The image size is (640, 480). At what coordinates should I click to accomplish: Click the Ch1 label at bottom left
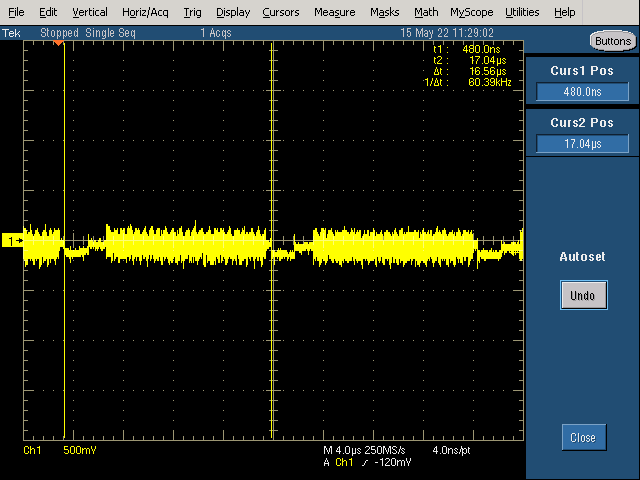(x=32, y=450)
